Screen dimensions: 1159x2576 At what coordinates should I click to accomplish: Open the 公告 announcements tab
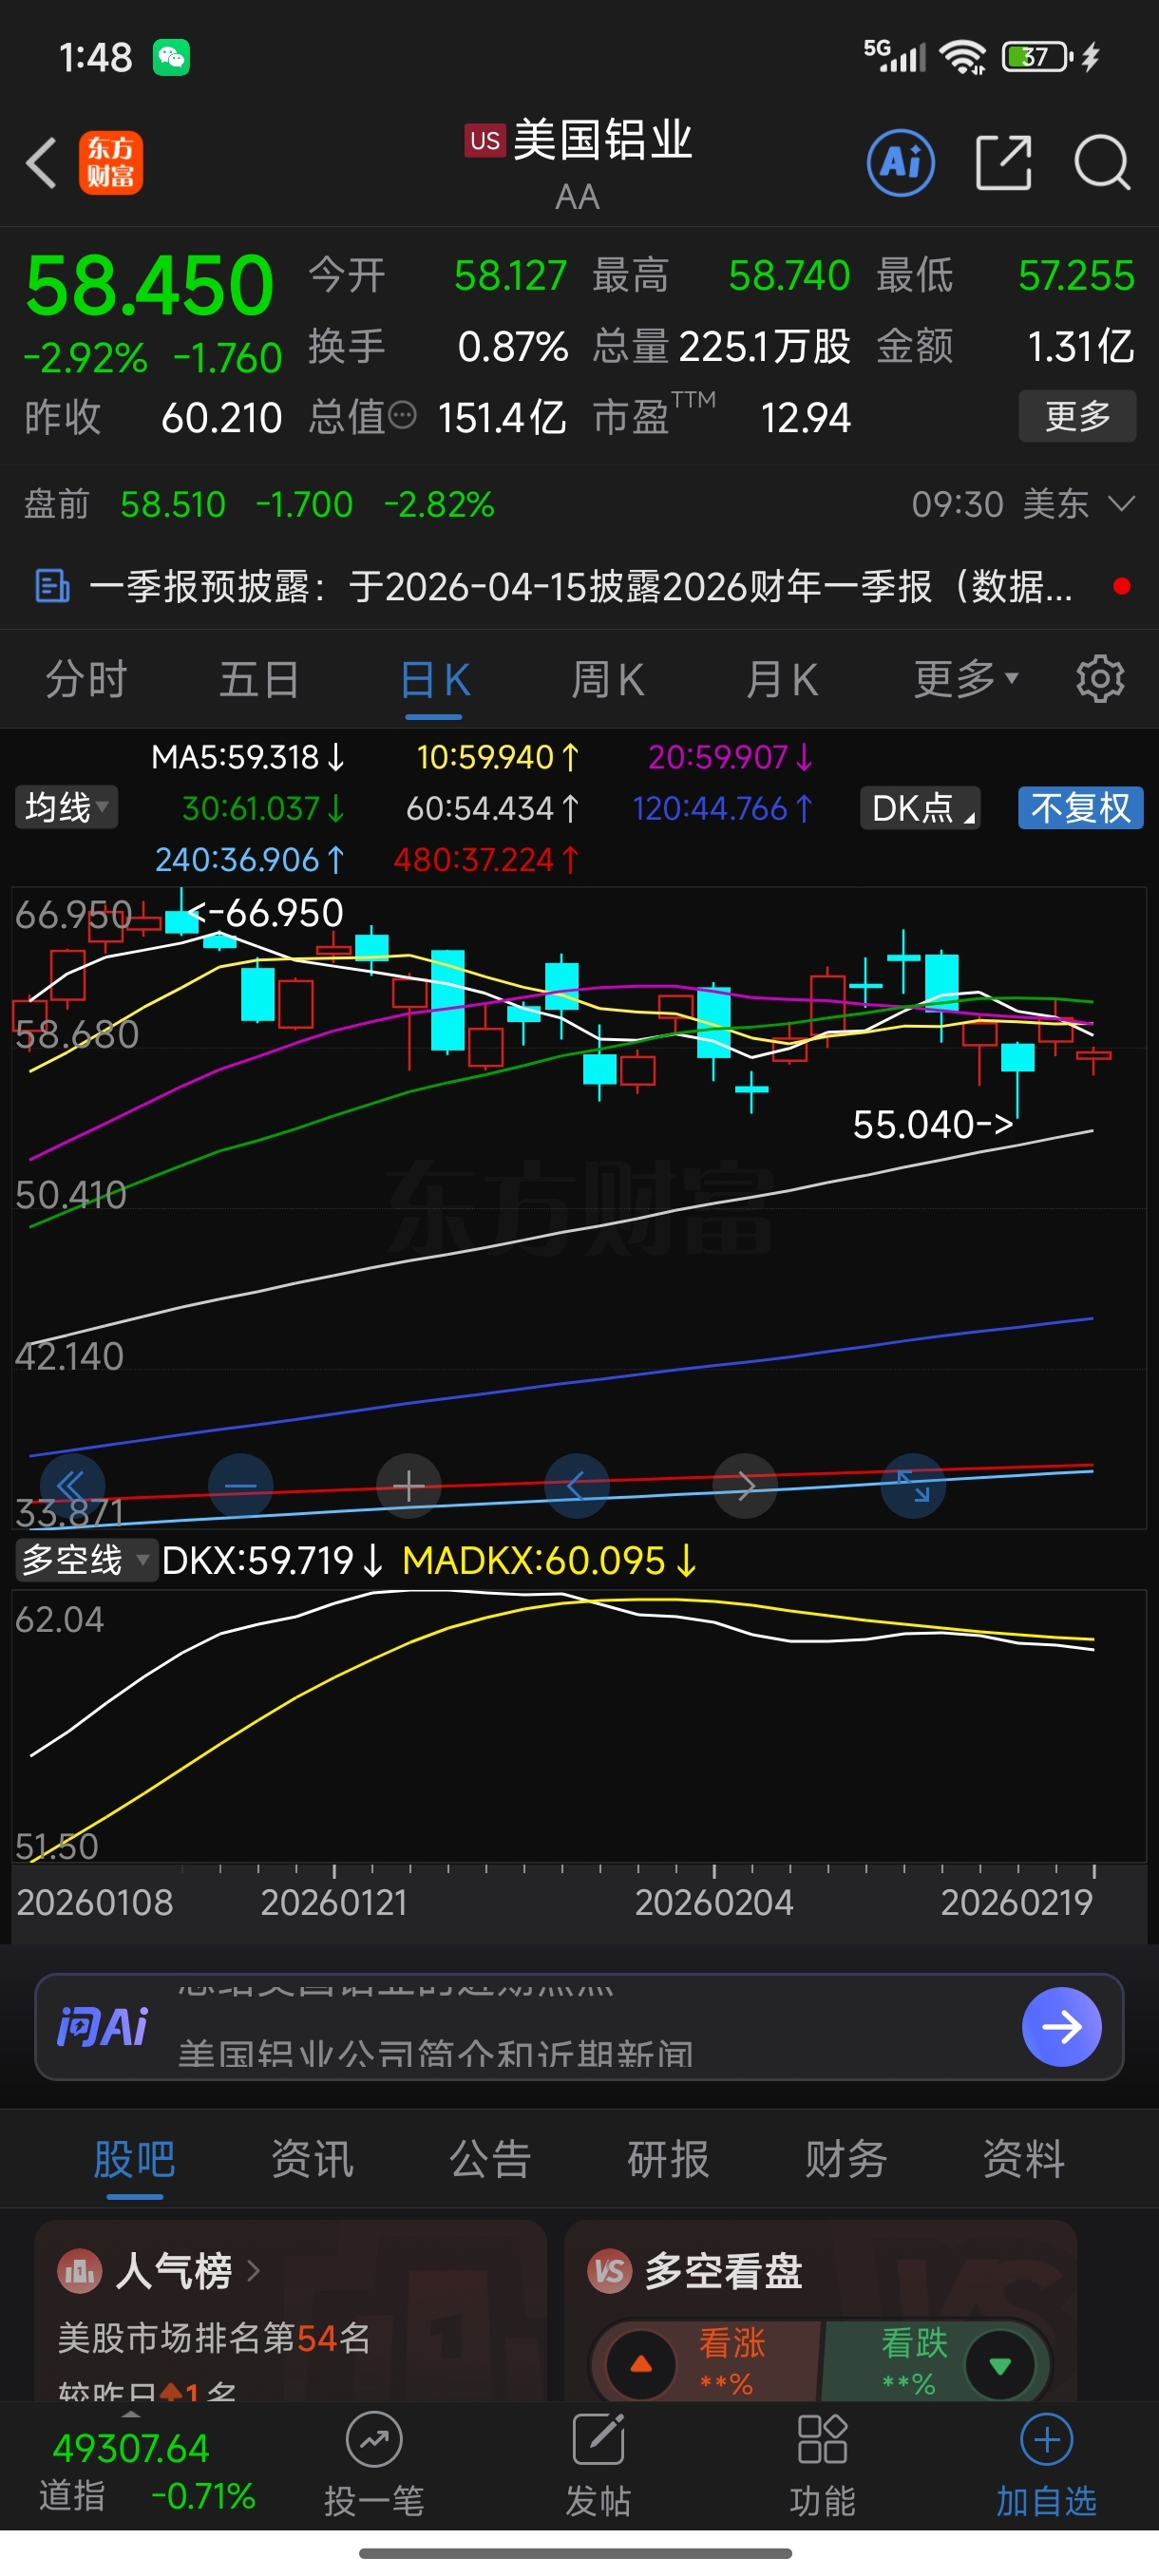click(490, 2159)
